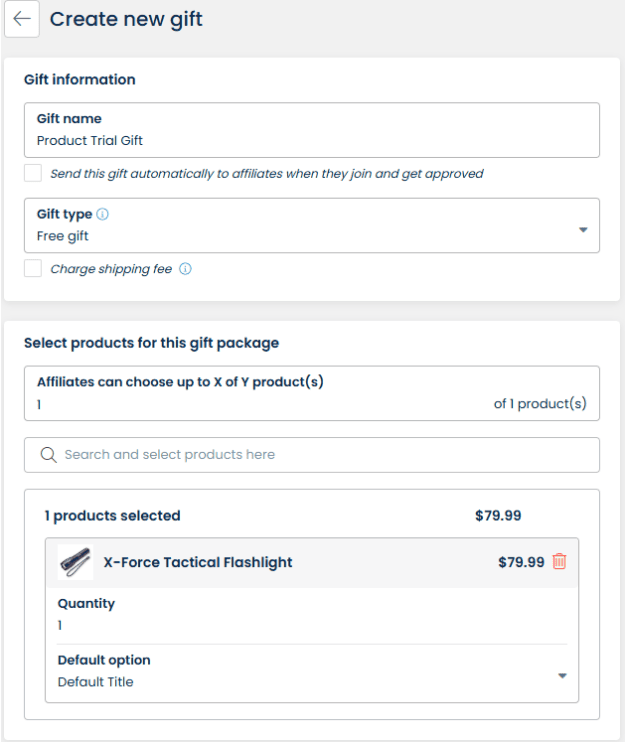
Task: Click the Gift name input field
Action: pyautogui.click(x=311, y=141)
